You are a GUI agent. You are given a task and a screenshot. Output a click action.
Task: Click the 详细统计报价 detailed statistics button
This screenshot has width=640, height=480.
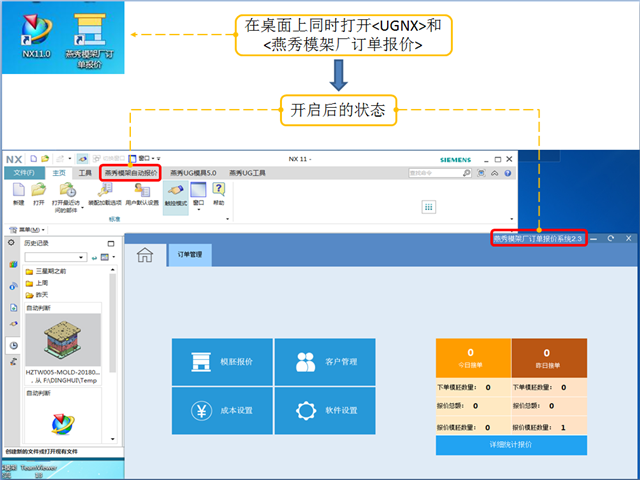click(x=511, y=442)
